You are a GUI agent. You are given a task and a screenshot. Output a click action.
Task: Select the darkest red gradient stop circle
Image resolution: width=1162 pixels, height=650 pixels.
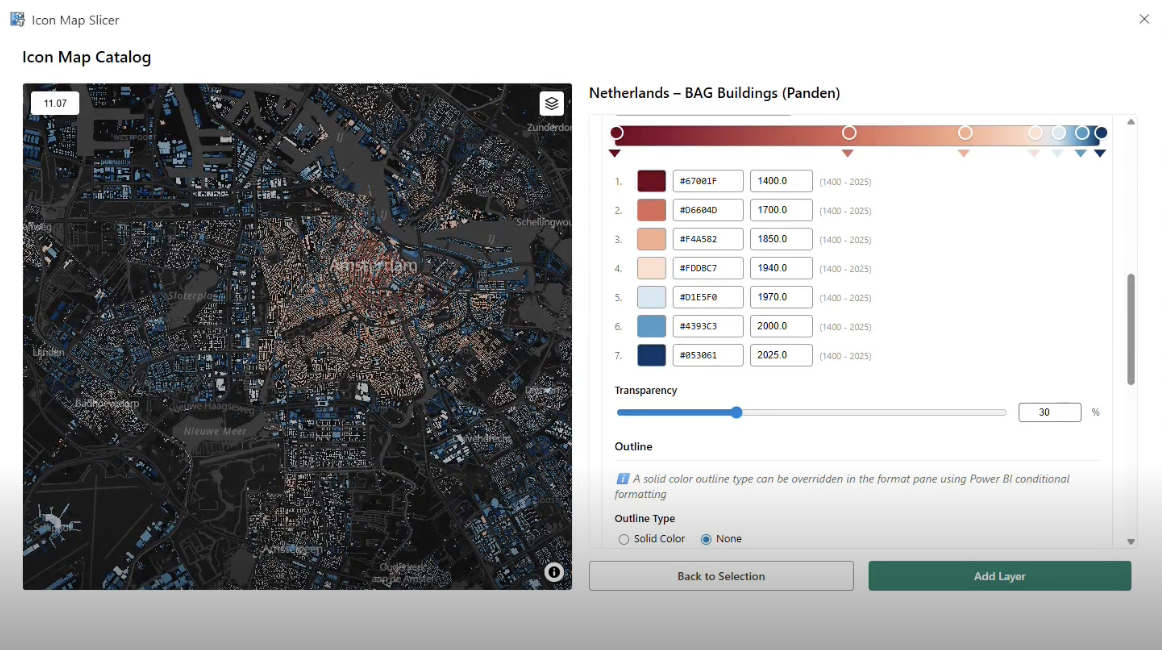[x=617, y=131]
